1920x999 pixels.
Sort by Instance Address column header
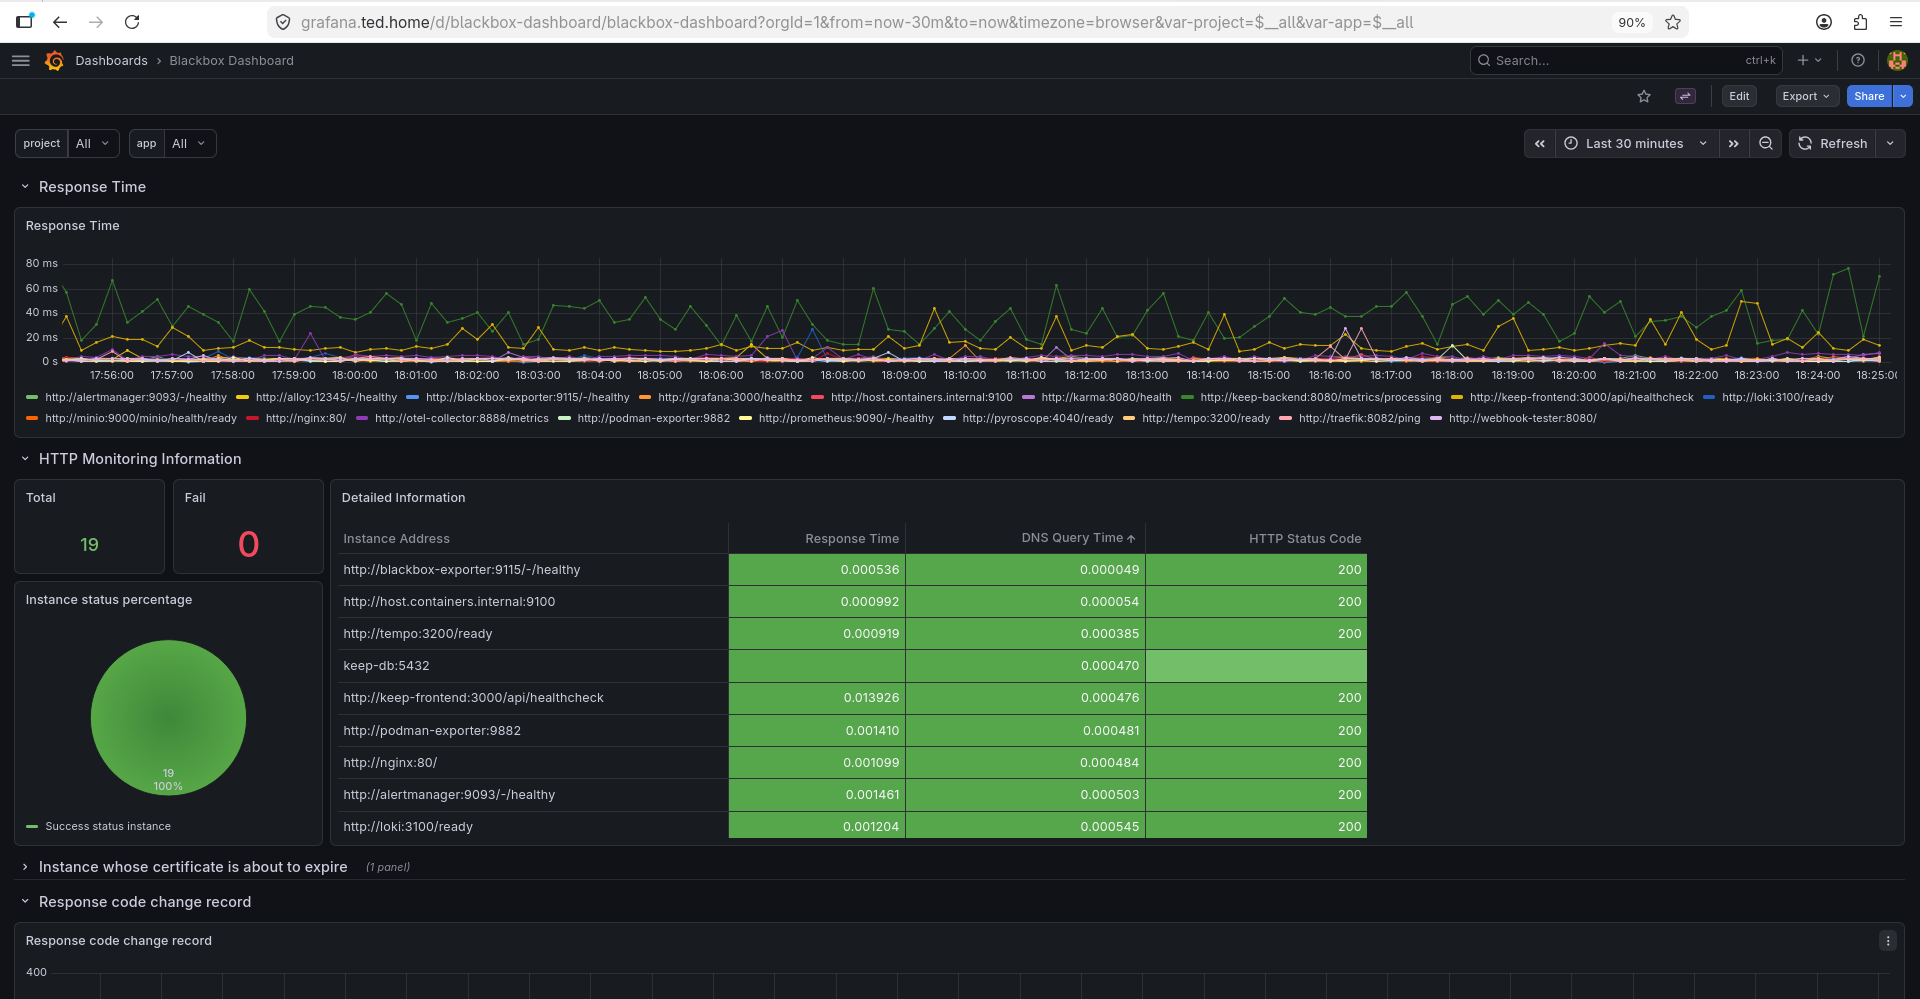coord(396,539)
